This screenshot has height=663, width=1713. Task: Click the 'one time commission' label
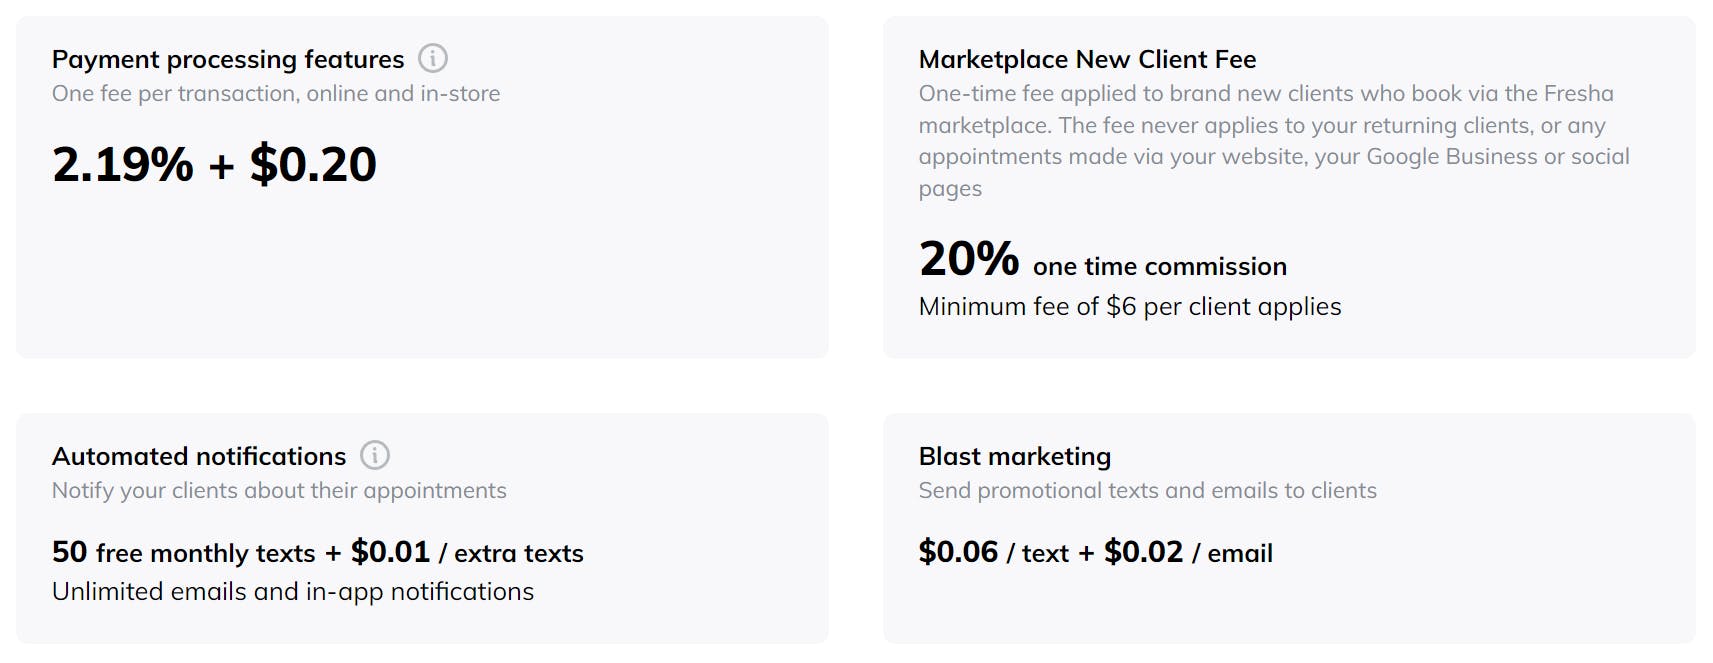1159,267
